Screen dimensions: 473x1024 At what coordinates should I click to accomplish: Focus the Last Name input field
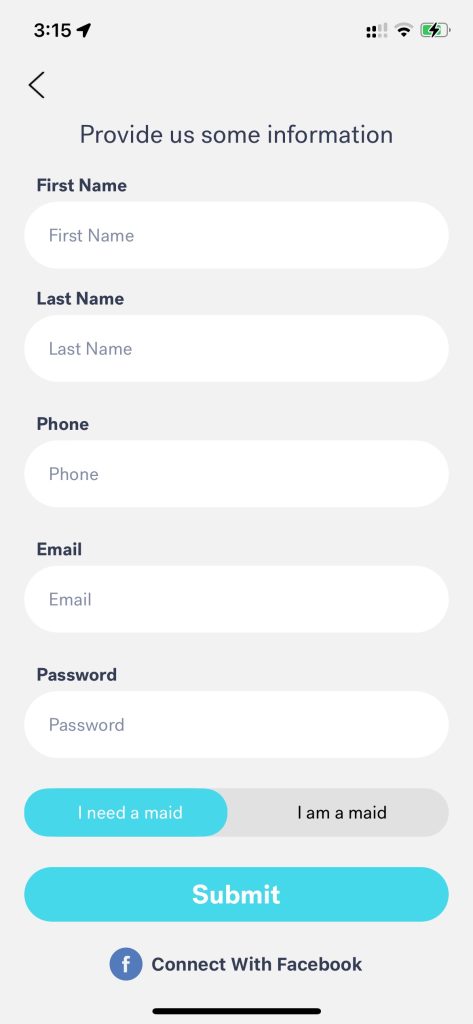point(236,349)
